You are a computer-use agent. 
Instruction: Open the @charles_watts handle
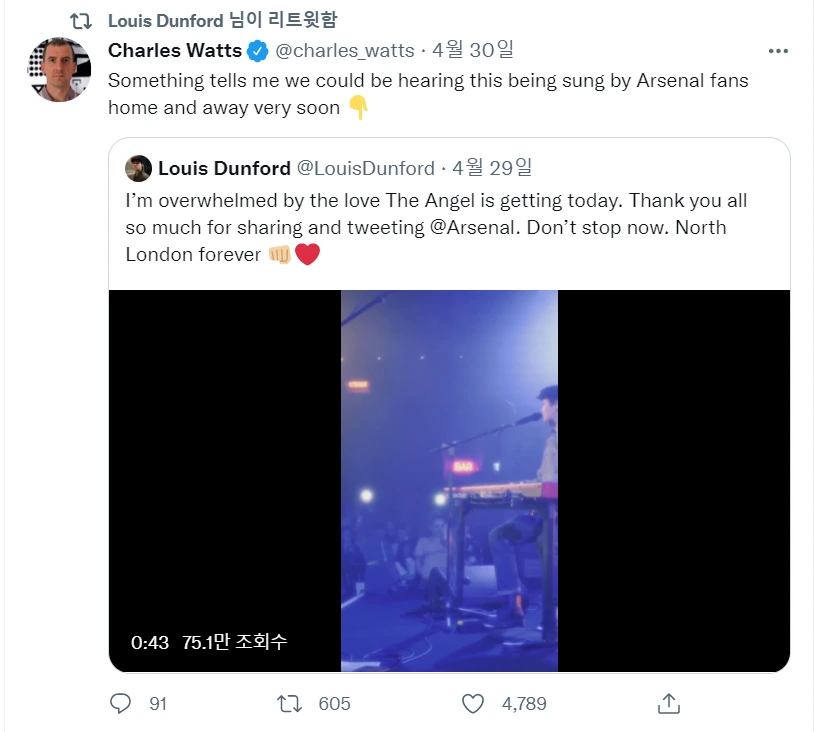point(345,50)
